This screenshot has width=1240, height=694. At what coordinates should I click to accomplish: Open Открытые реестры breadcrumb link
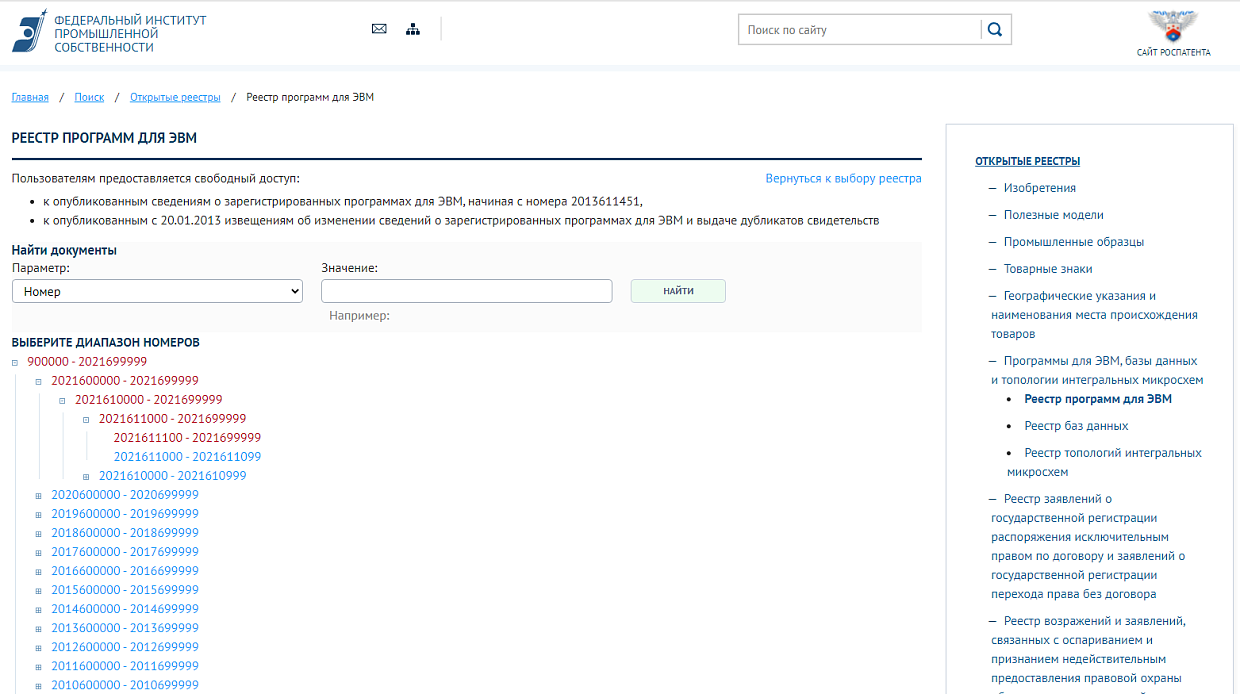point(175,97)
